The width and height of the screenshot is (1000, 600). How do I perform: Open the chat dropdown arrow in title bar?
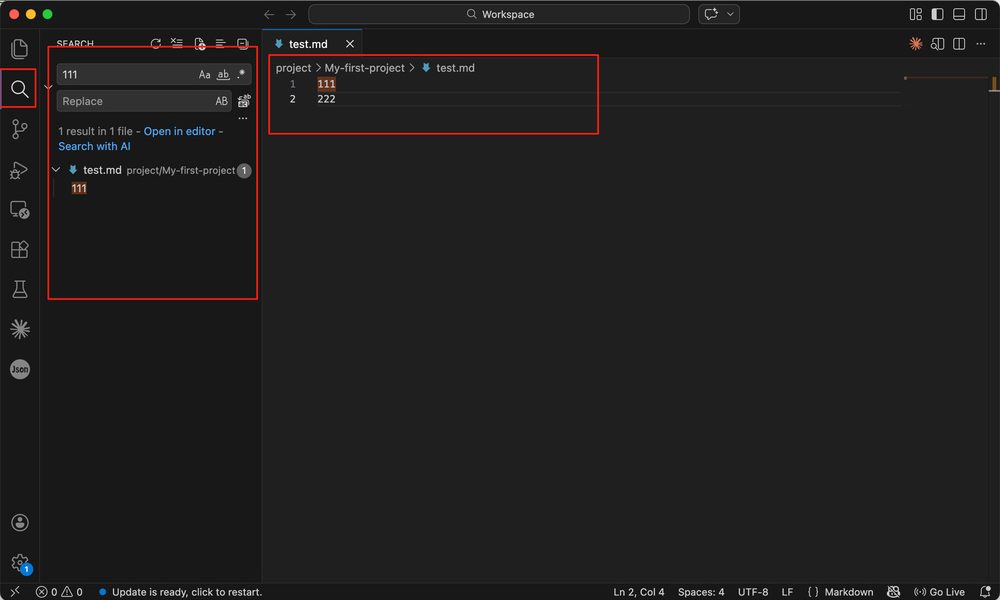tap(731, 14)
